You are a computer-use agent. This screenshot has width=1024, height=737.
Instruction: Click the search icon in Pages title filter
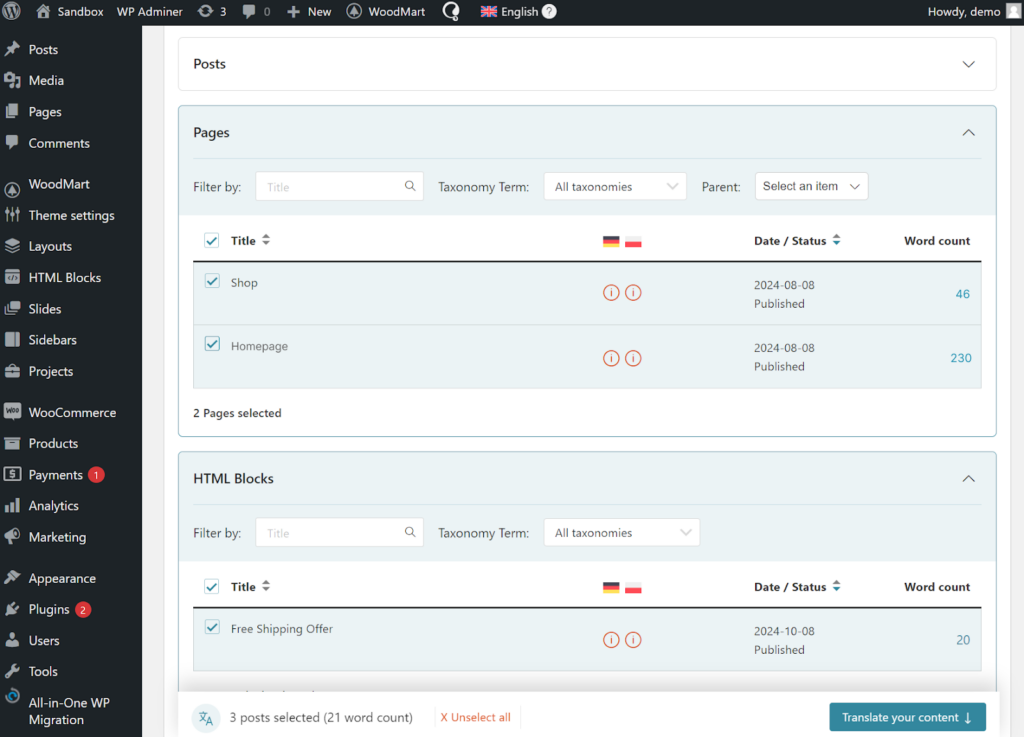coord(409,186)
